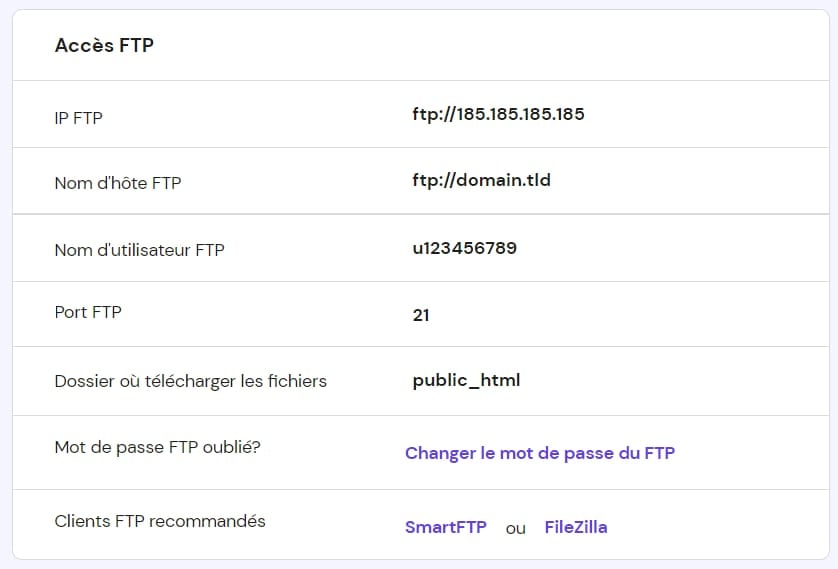Select the public_html folder value
Screen dimensions: 838x569
466,380
